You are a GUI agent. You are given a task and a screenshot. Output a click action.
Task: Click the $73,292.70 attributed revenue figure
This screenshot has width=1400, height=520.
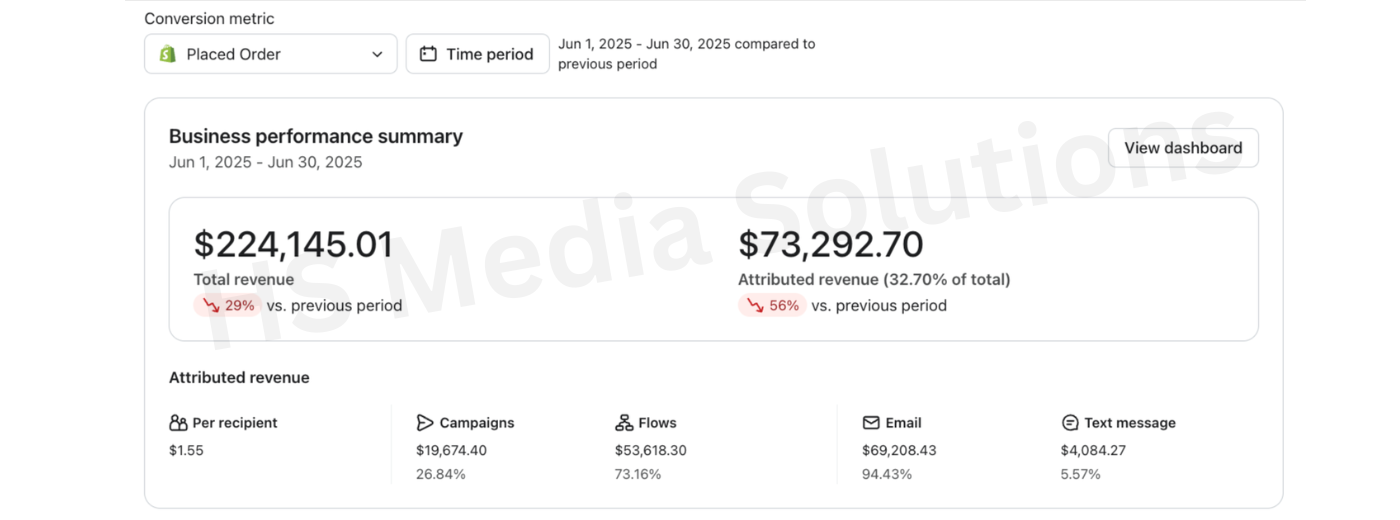click(x=831, y=245)
